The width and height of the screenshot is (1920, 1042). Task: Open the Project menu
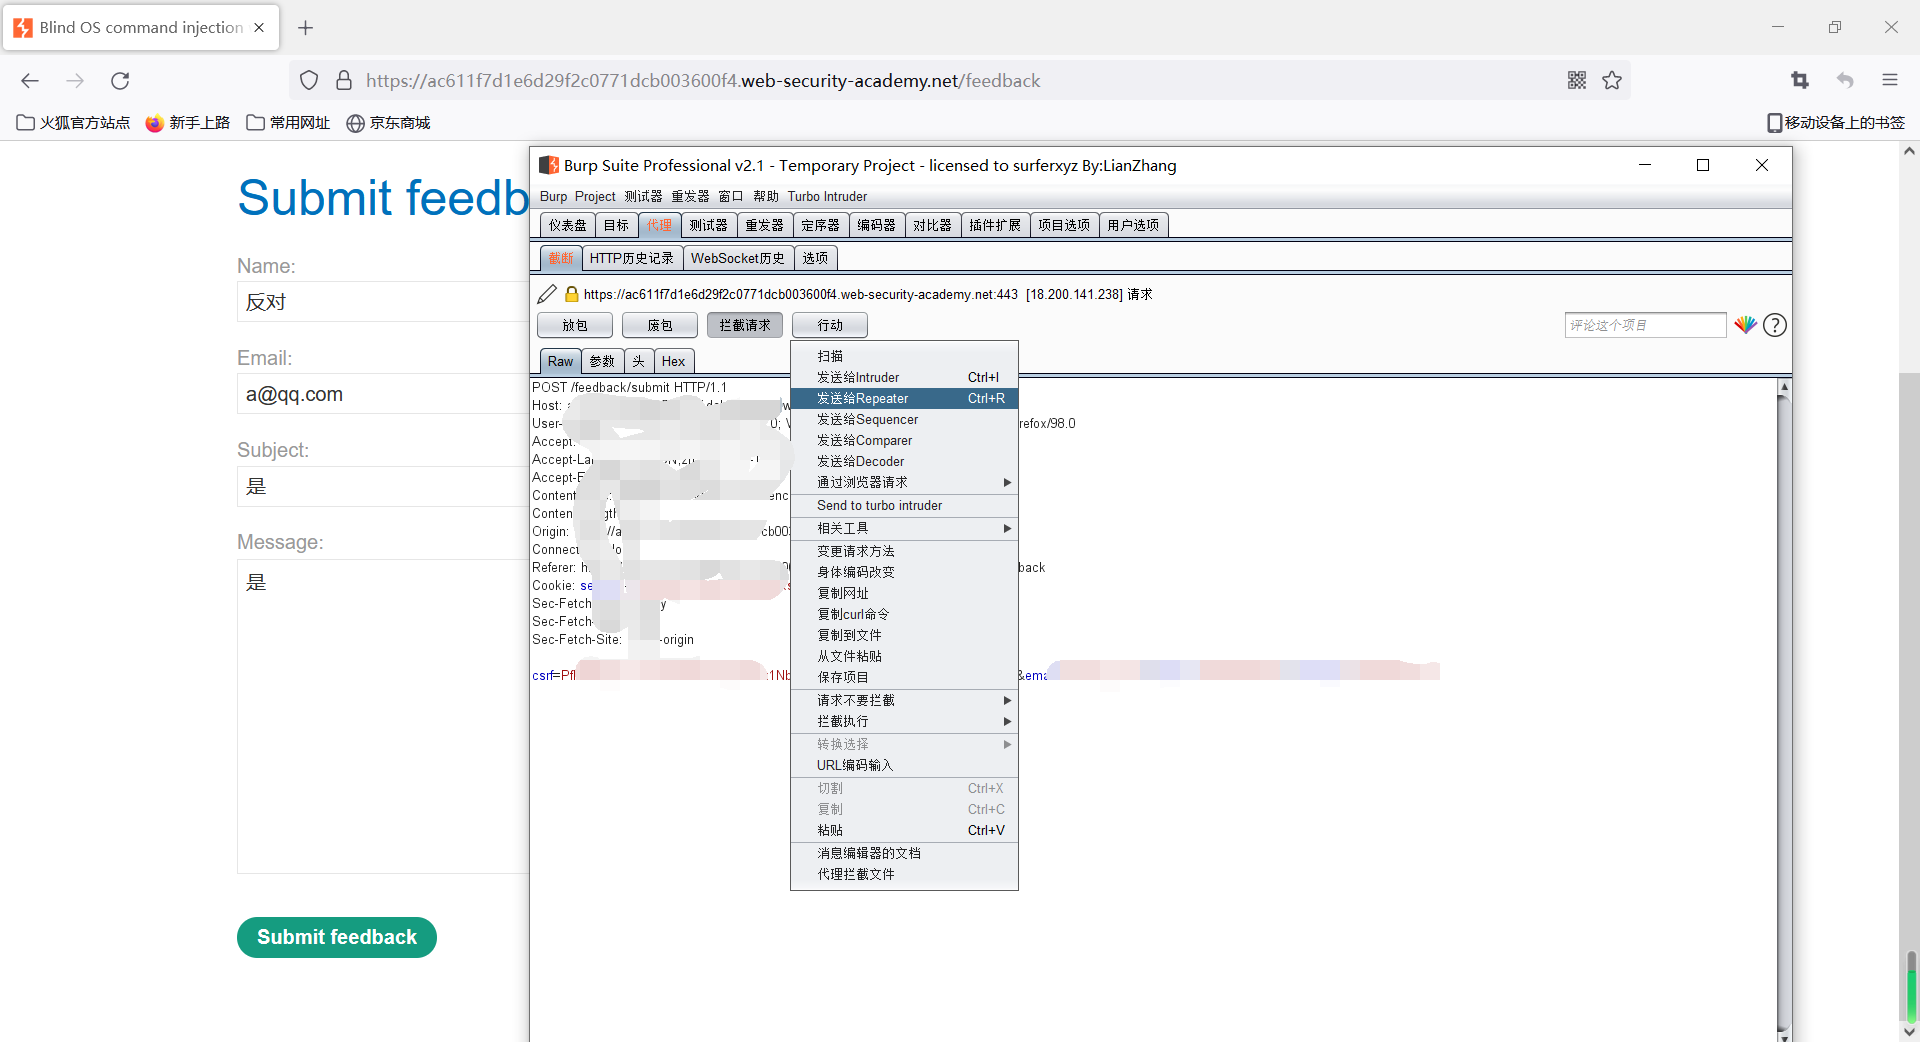point(595,196)
